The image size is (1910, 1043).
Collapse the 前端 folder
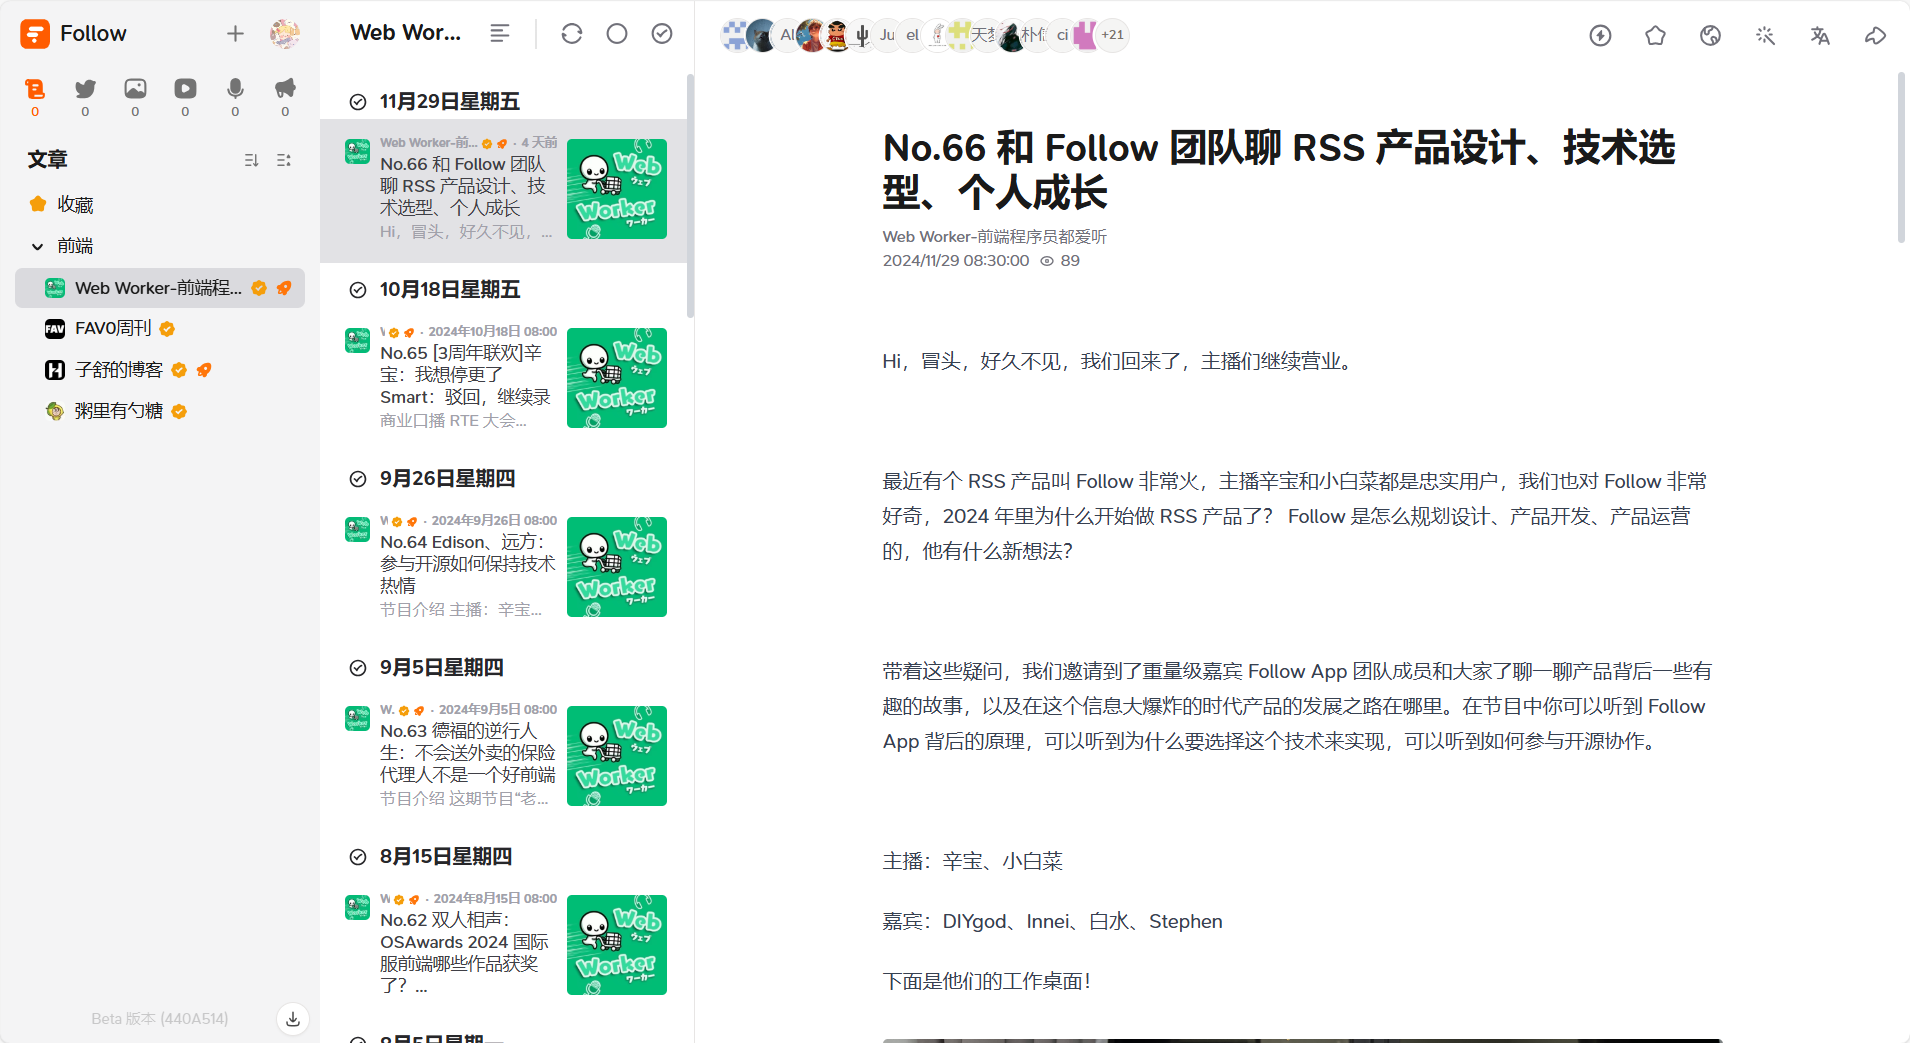point(38,246)
